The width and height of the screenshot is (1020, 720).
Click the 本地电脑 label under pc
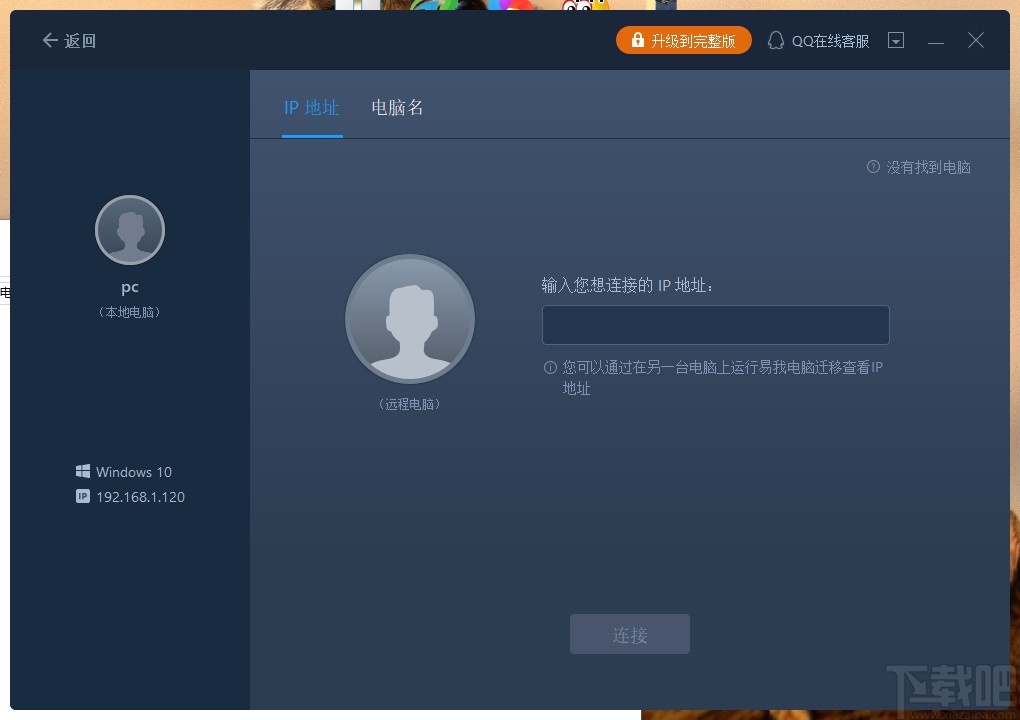coord(129,311)
